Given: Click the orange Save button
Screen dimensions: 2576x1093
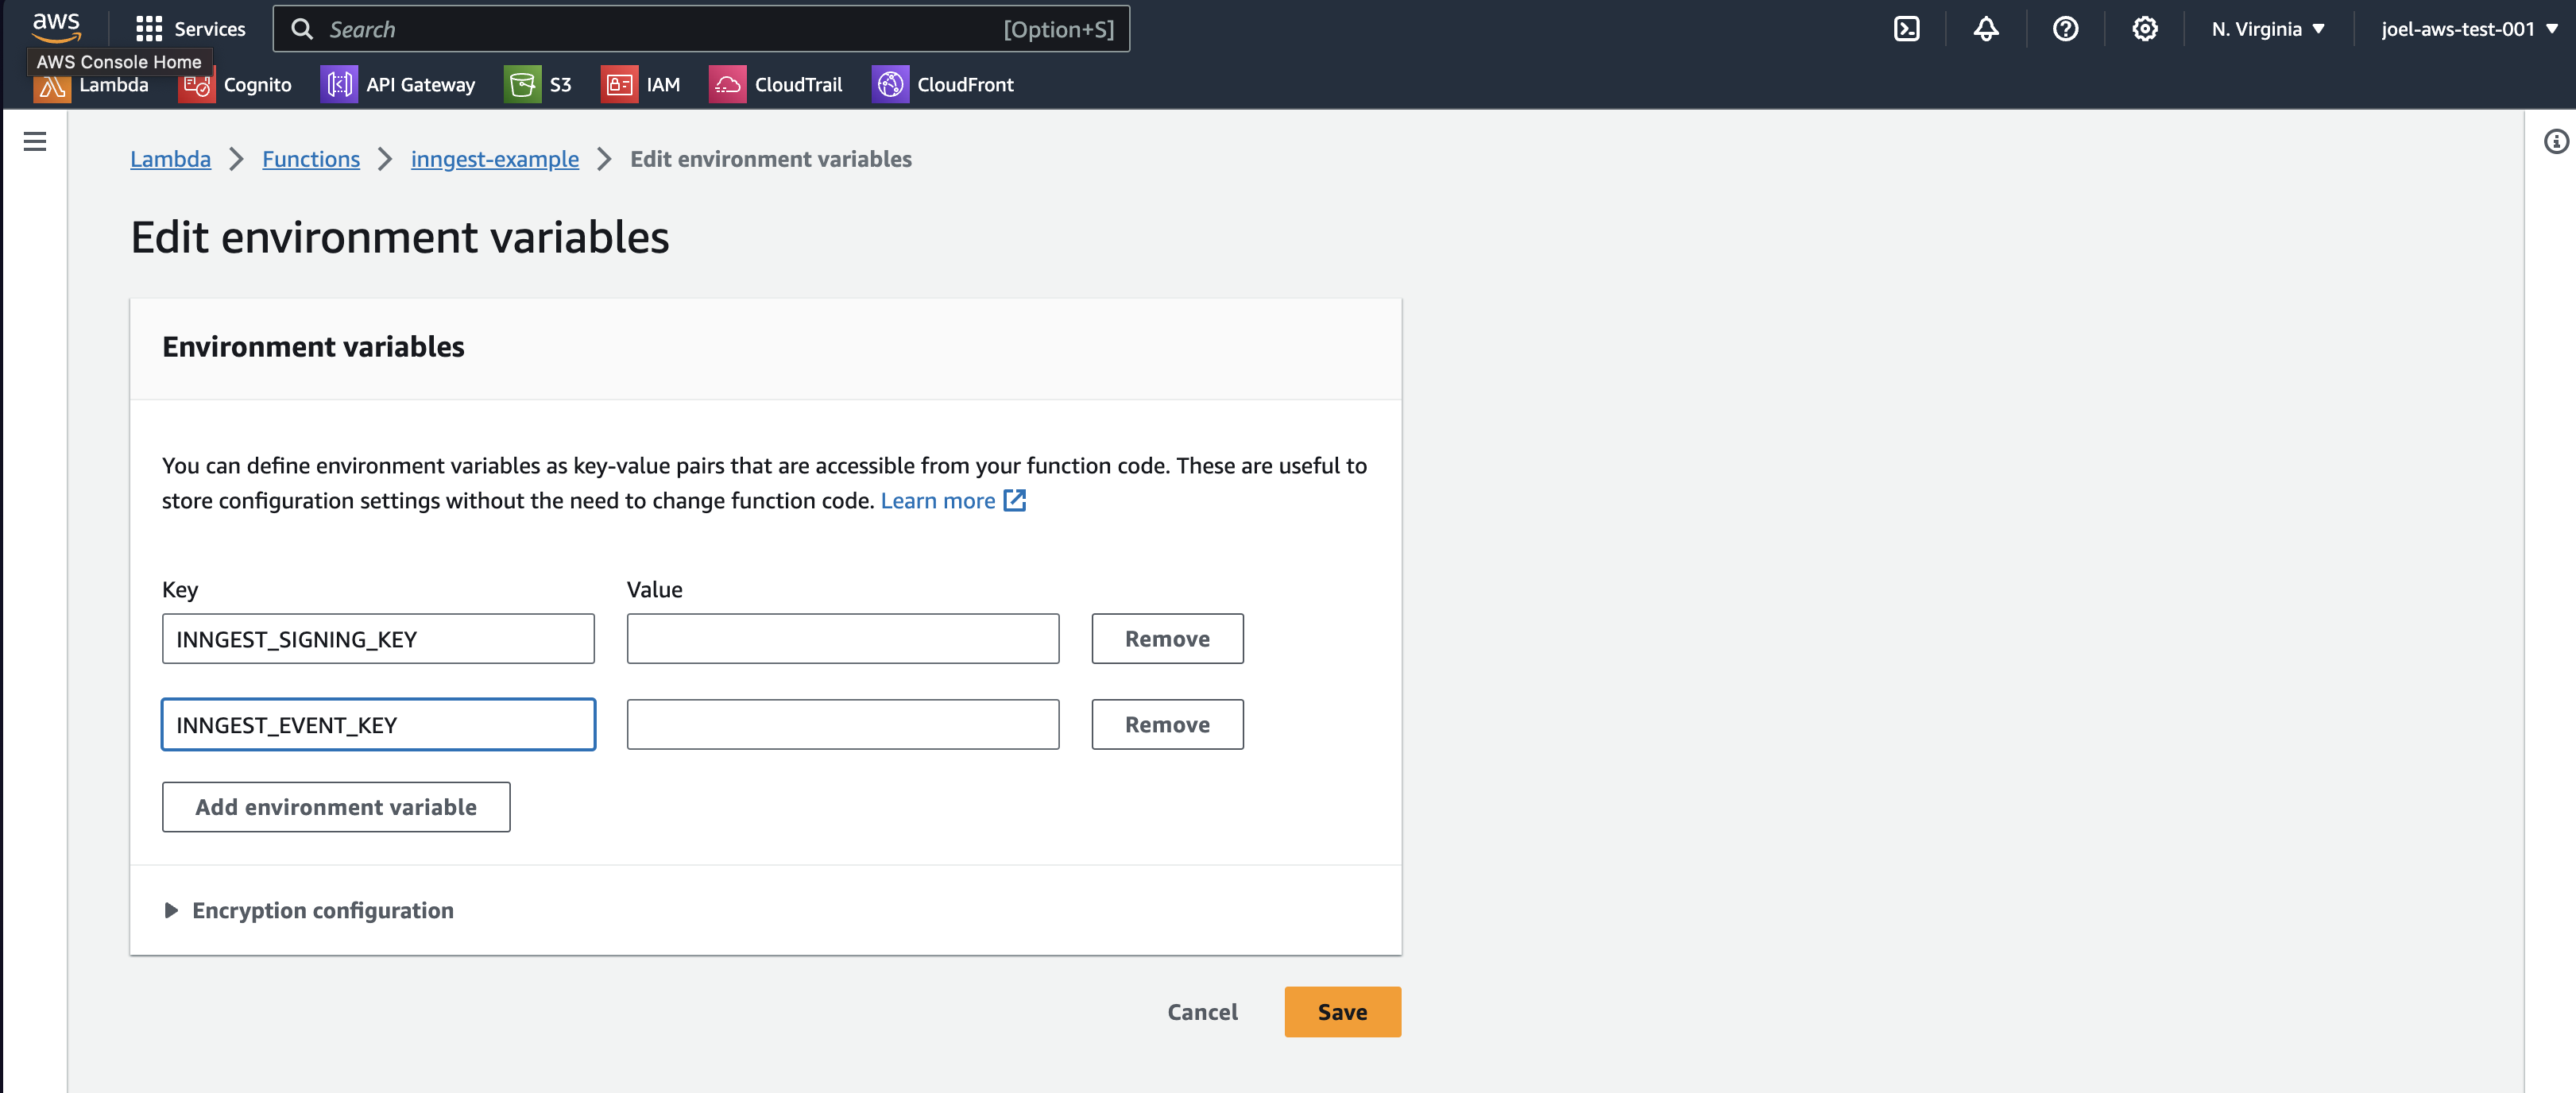Looking at the screenshot, I should coord(1342,1012).
